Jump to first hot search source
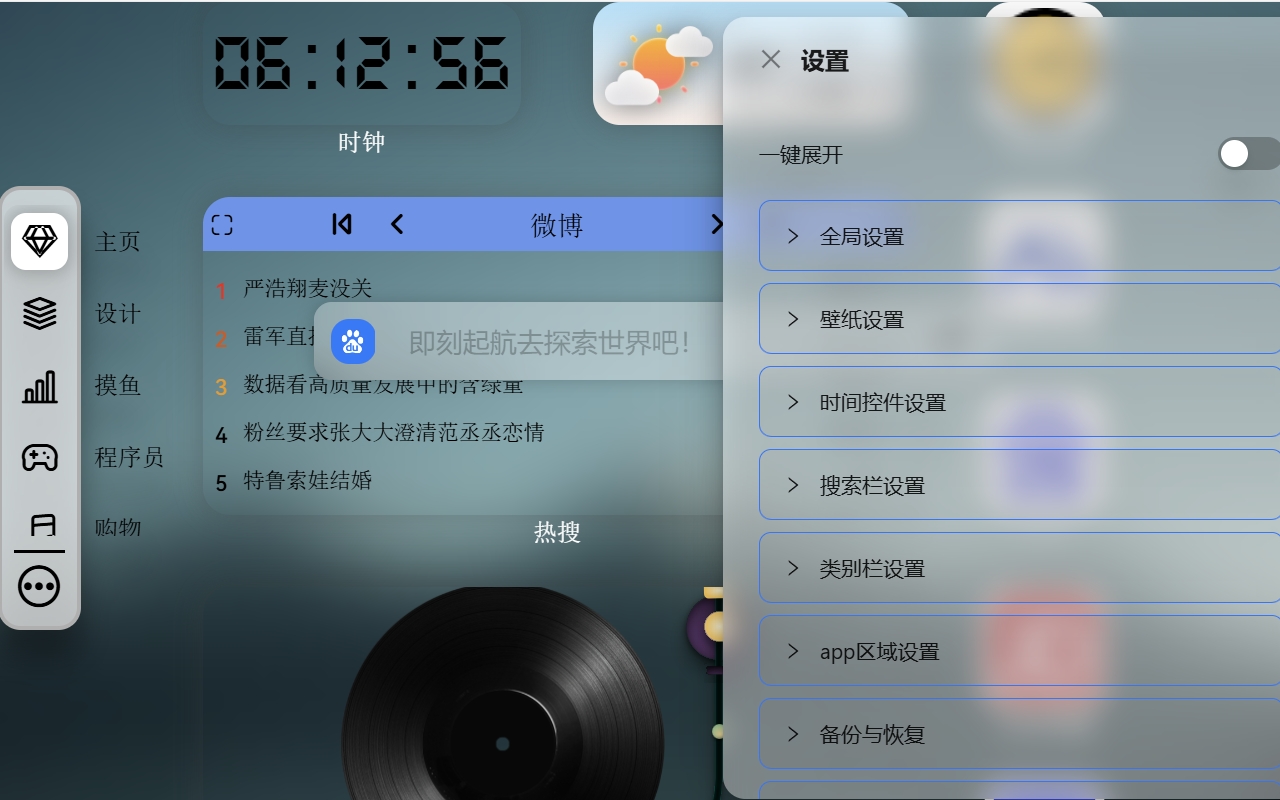This screenshot has height=800, width=1280. (x=341, y=224)
